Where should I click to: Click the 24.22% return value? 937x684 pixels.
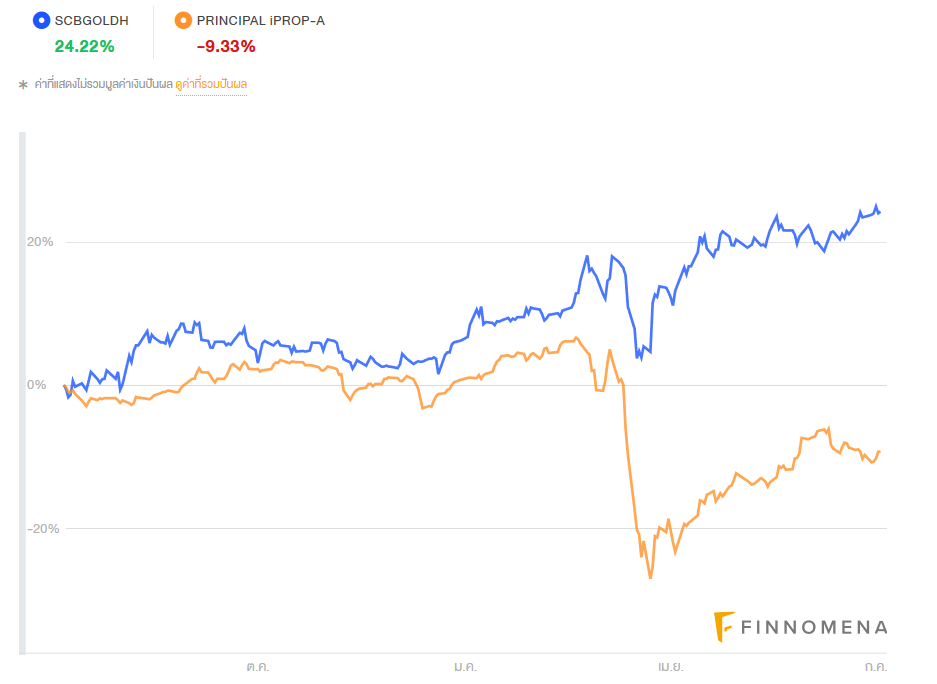point(84,46)
